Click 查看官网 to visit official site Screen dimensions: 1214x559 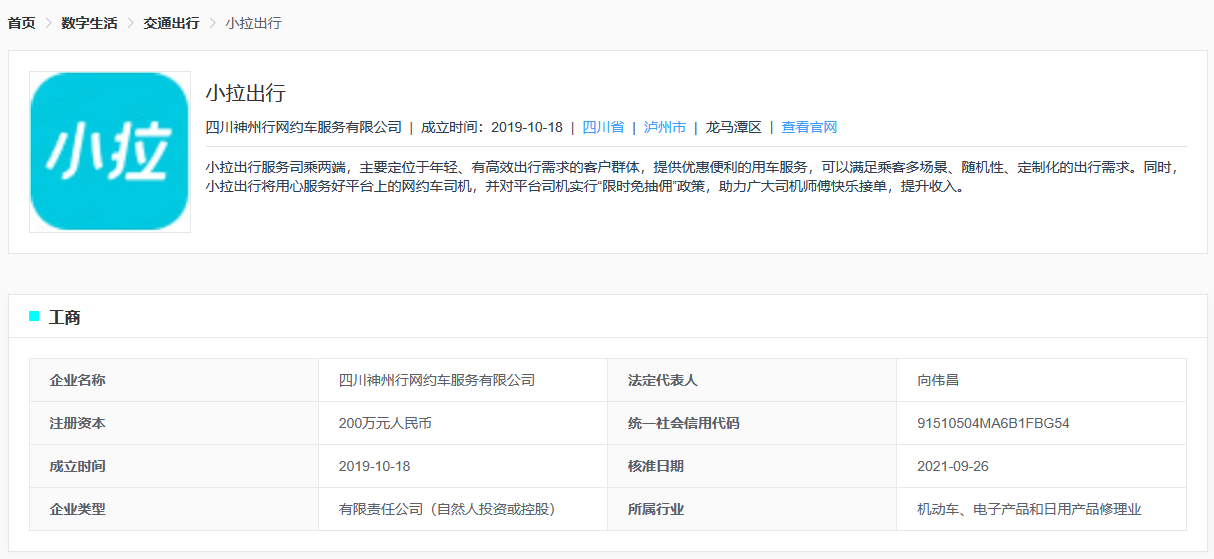tap(809, 127)
